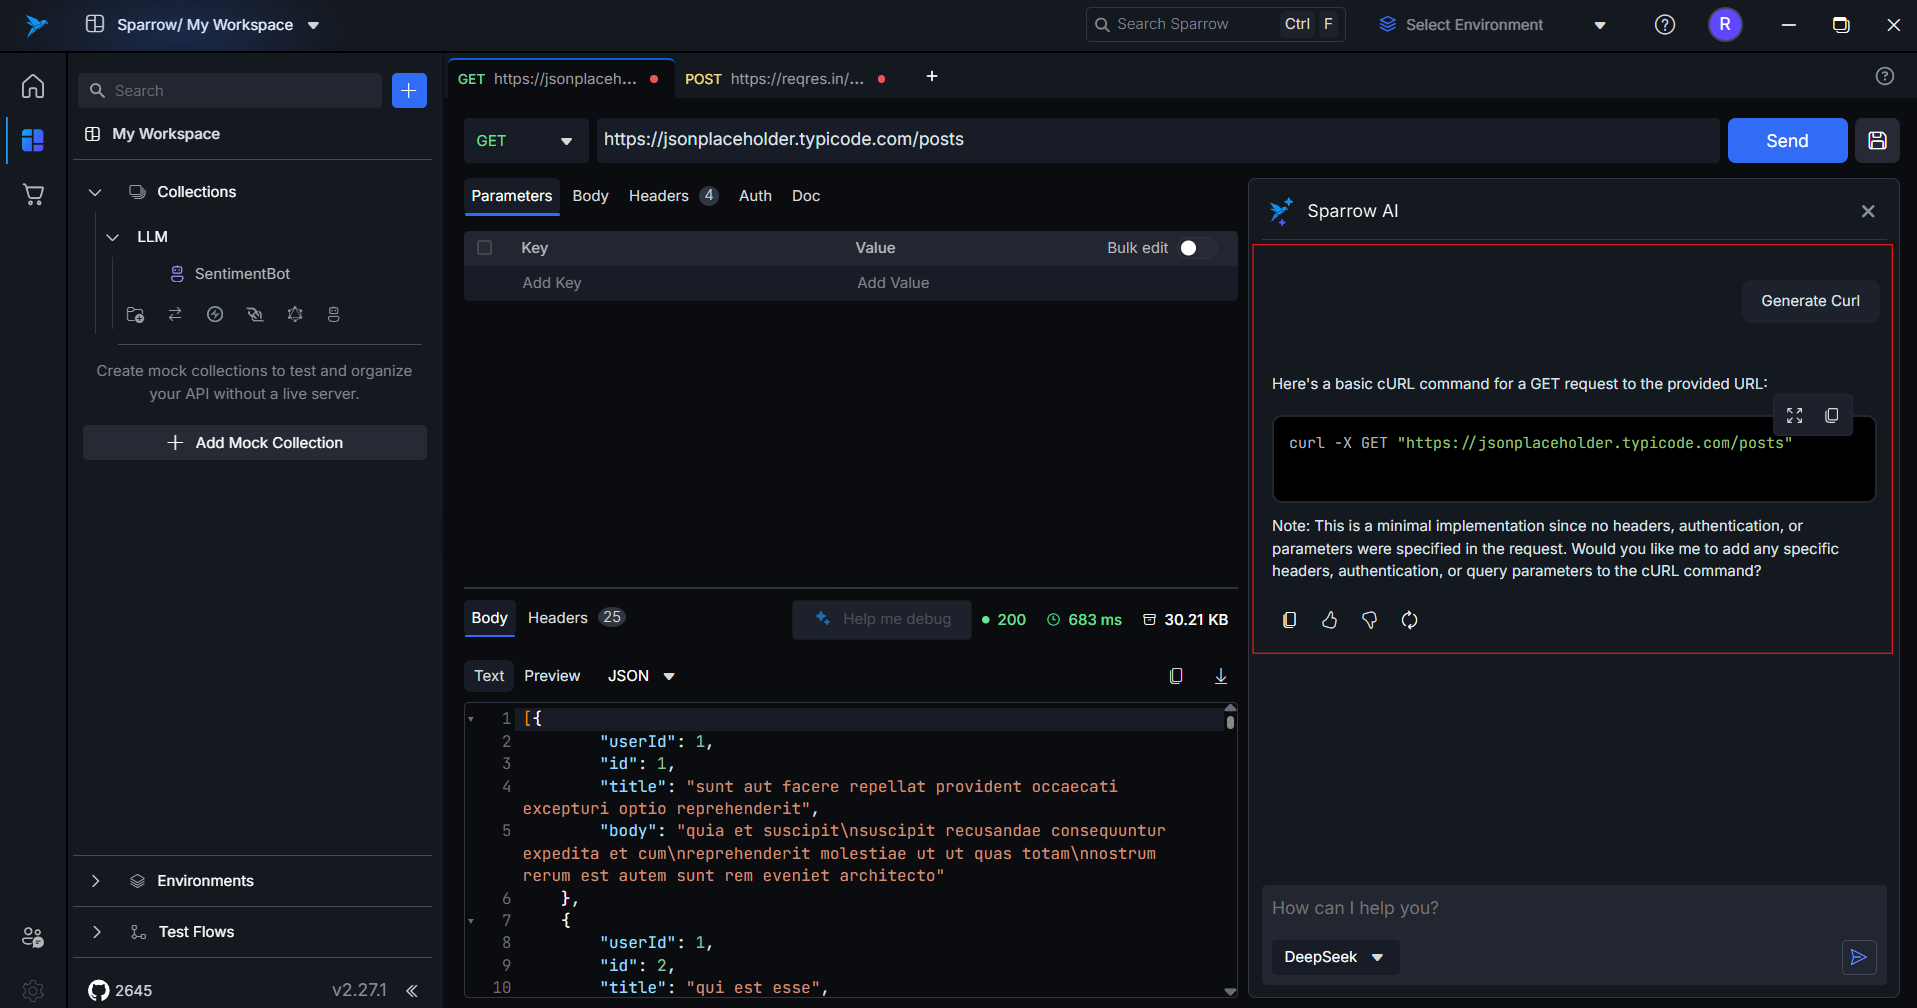The width and height of the screenshot is (1917, 1008).
Task: Collapse the Collections section
Action: point(95,192)
